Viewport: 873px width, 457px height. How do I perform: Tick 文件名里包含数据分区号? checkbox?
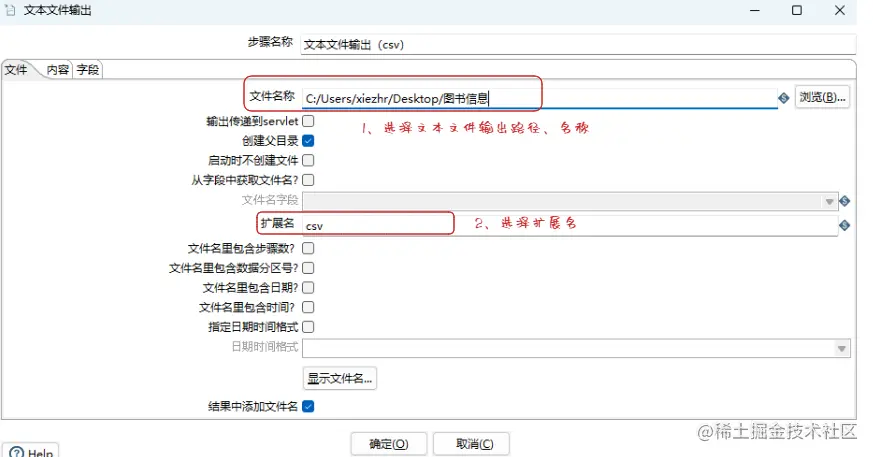coord(308,268)
